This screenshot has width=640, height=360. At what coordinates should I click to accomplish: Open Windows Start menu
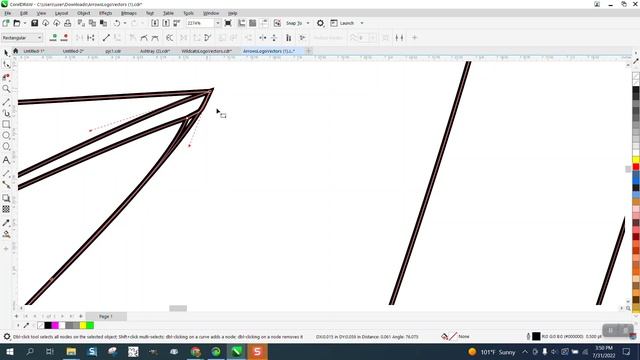9,351
